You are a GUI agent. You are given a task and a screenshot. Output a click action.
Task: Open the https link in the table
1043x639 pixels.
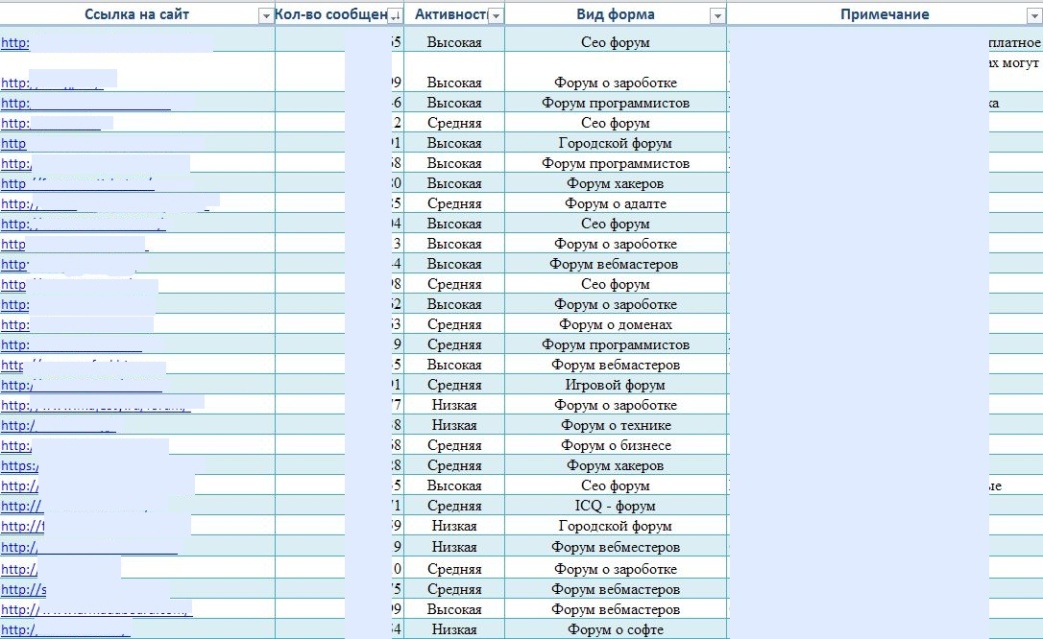click(20, 466)
